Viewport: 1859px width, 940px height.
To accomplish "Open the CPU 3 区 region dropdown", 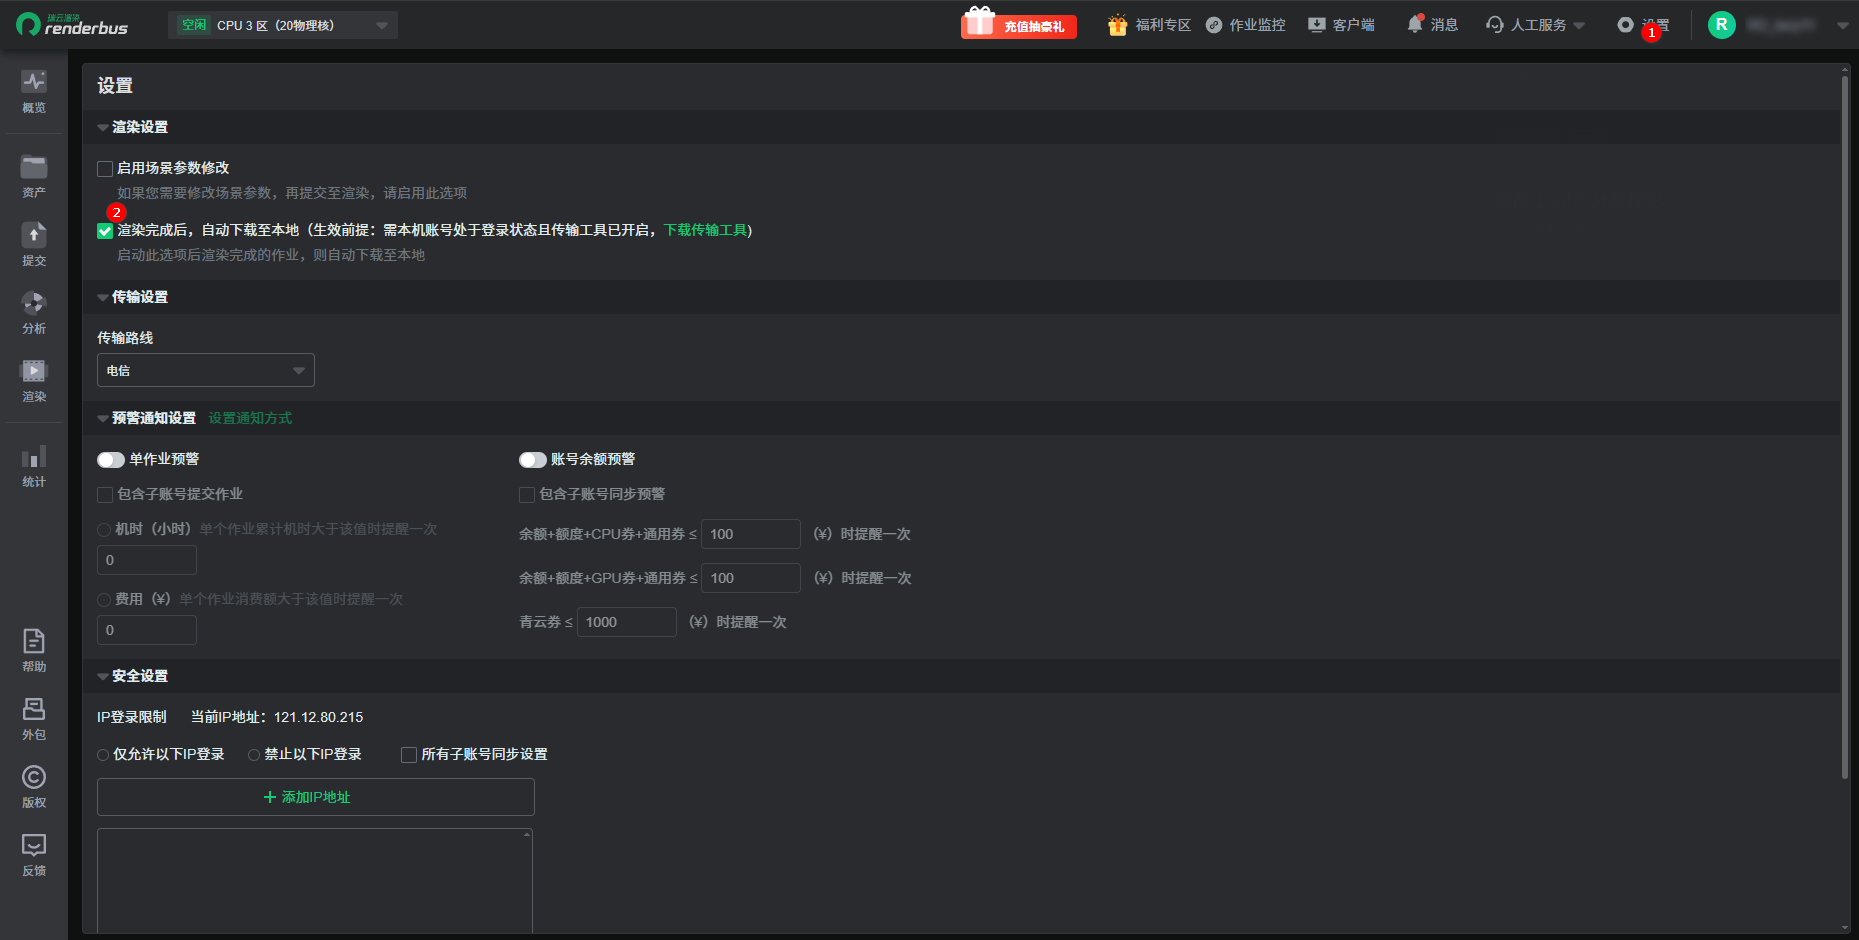I will [x=283, y=25].
